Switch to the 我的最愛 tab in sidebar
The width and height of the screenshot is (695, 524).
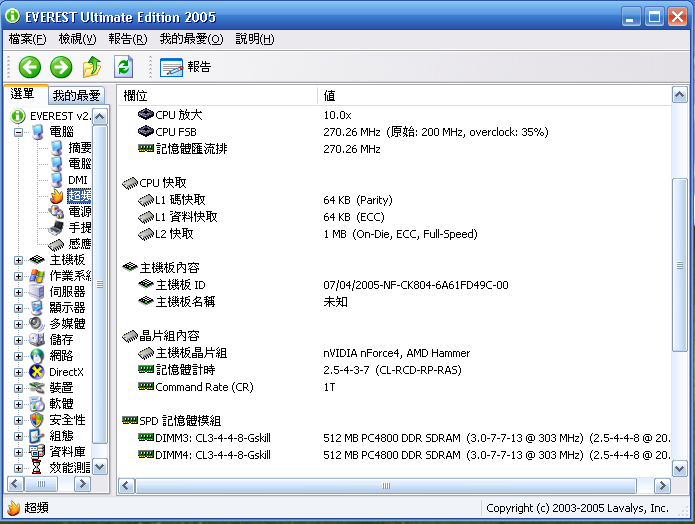point(76,95)
